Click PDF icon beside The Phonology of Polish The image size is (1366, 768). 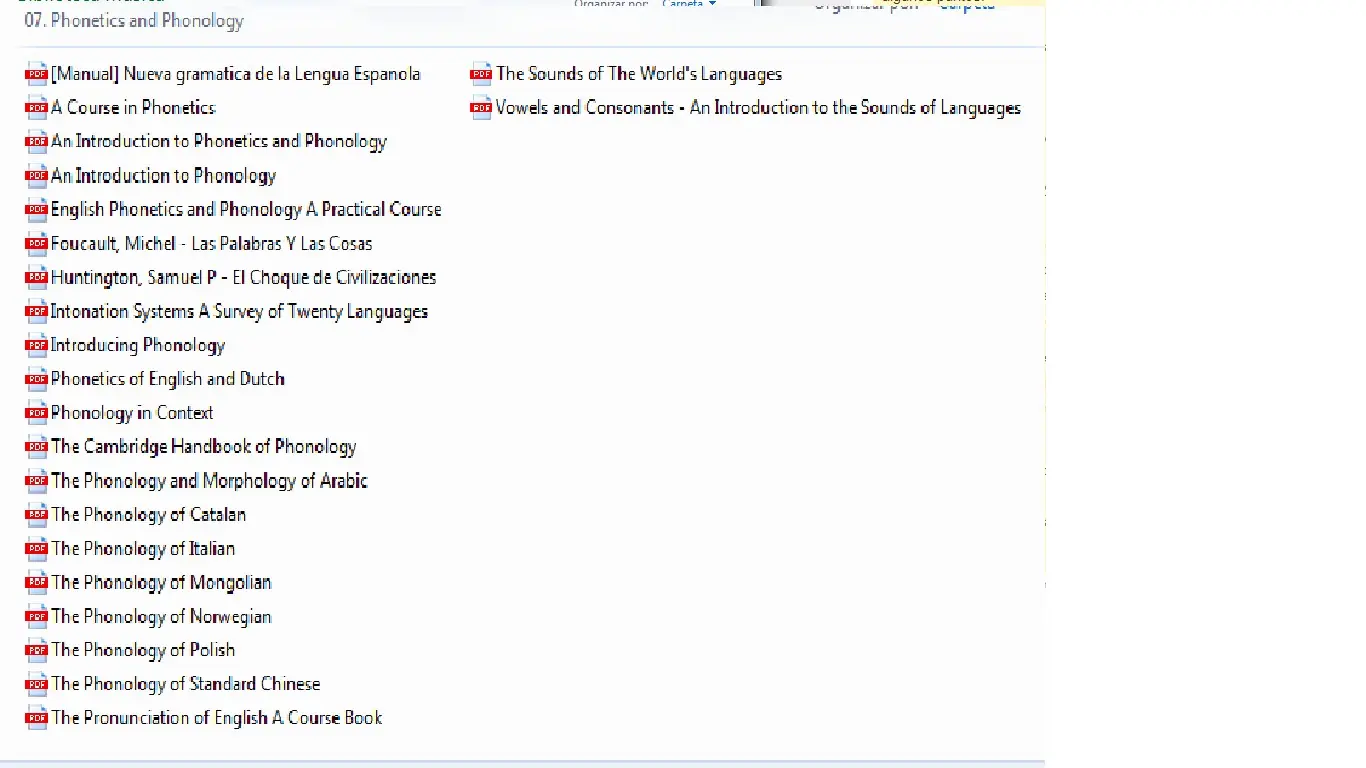point(37,650)
